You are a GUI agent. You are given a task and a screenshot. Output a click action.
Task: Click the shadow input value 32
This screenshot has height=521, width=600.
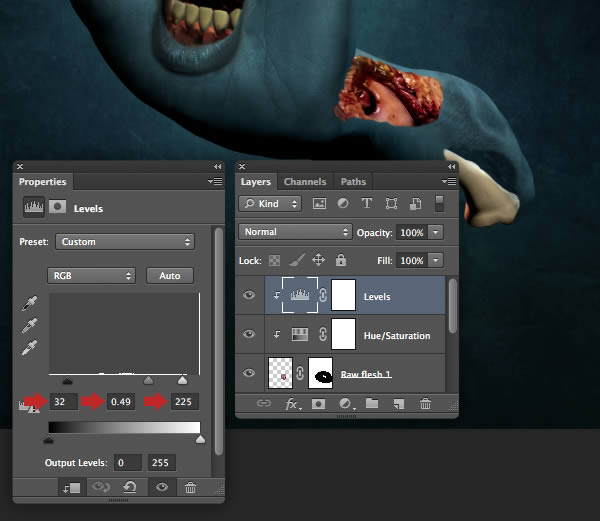tap(64, 402)
